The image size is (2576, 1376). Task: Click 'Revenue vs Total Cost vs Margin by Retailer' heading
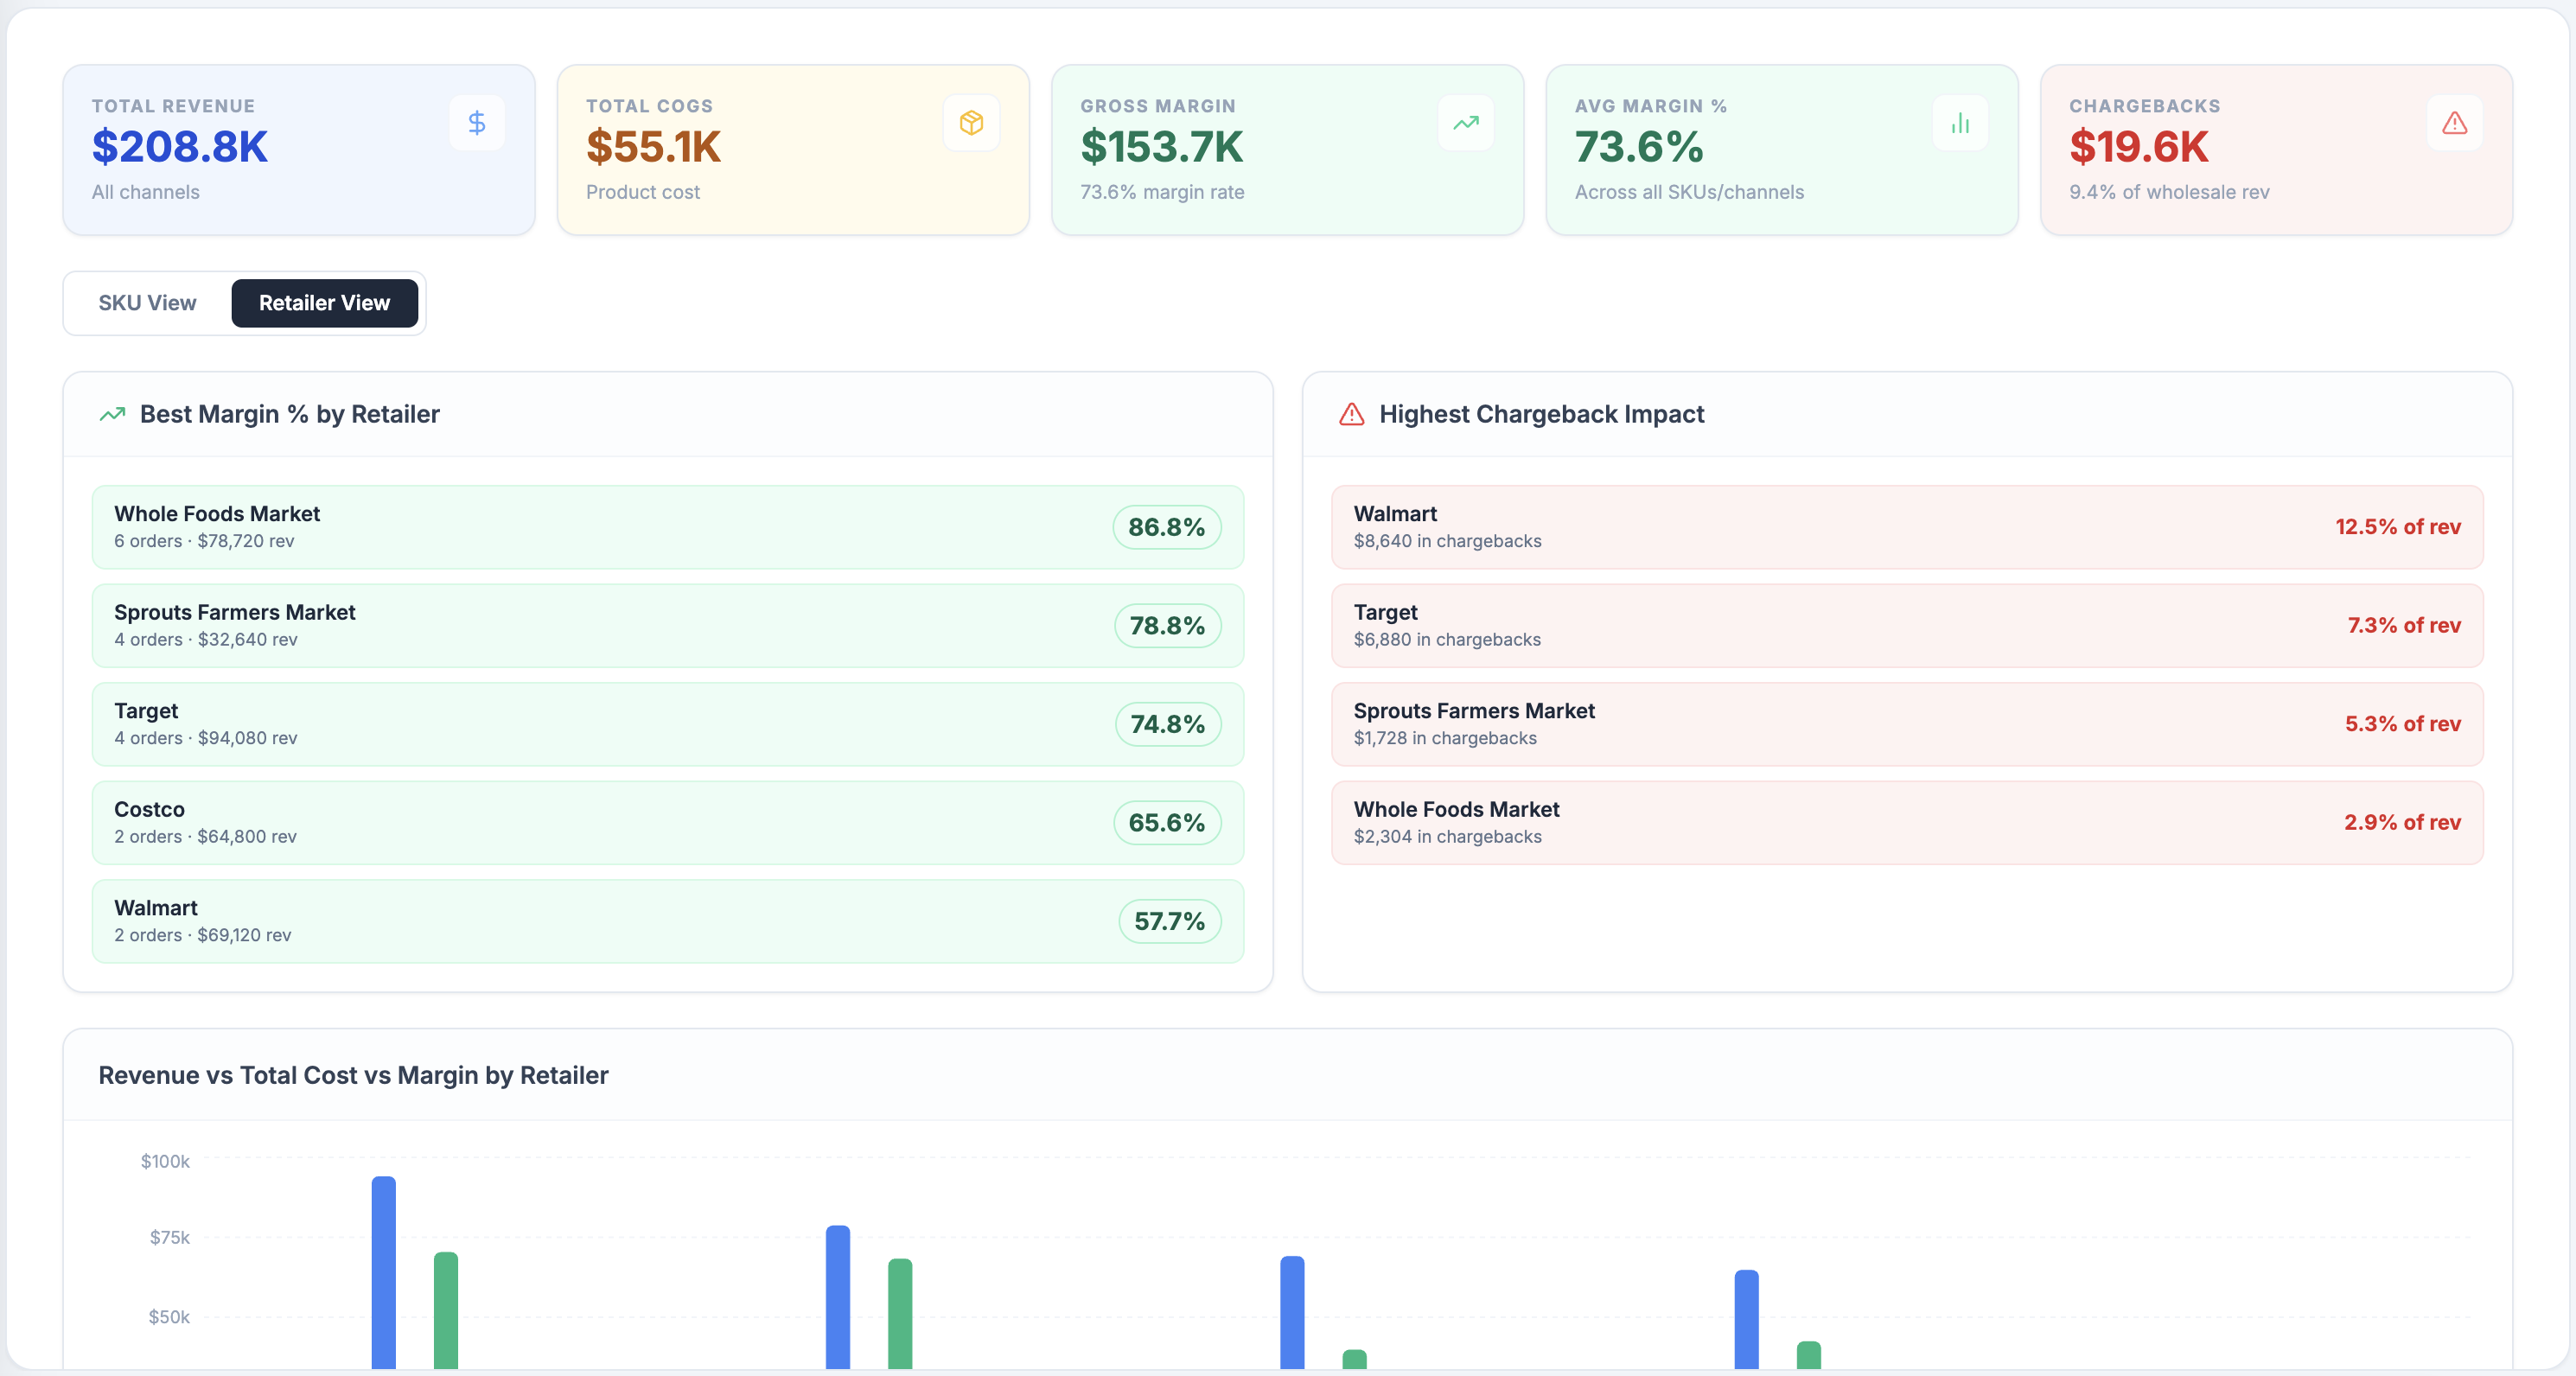[x=353, y=1075]
